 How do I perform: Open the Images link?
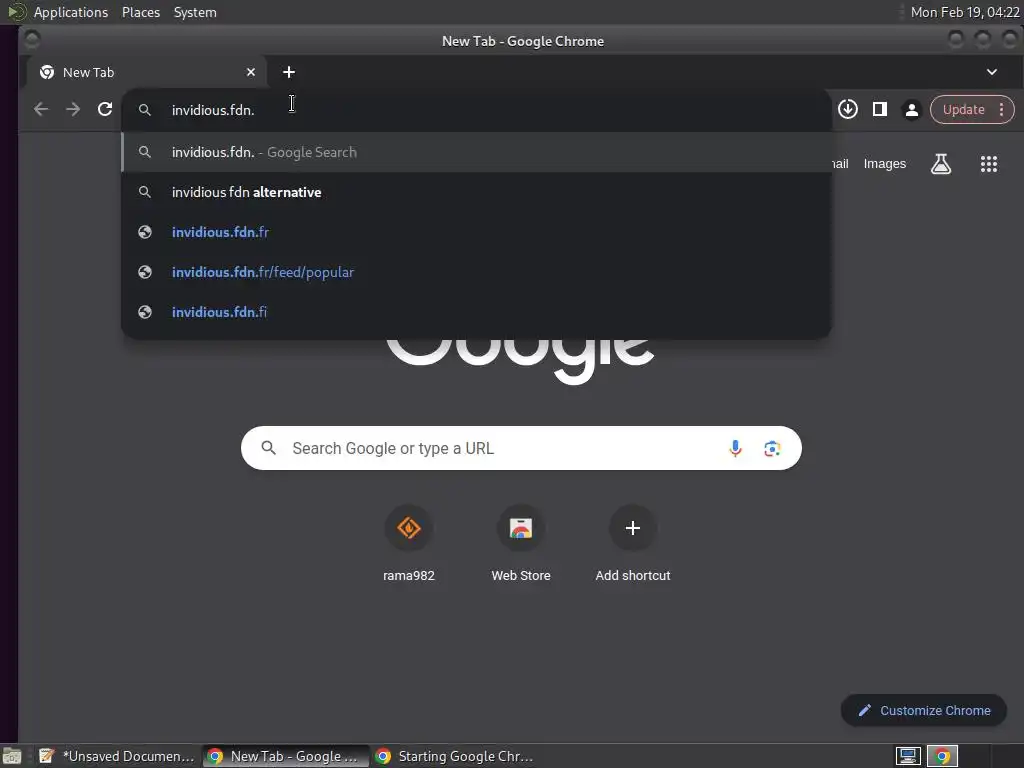884,164
